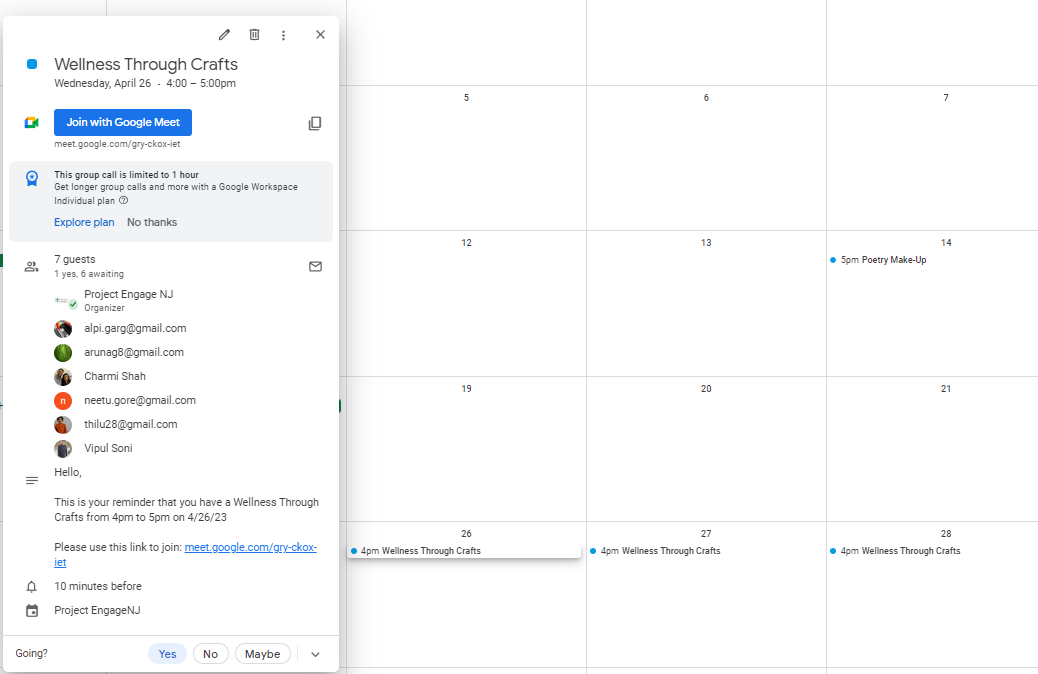The width and height of the screenshot is (1038, 674).
Task: Select day 19 in the calendar
Action: tap(467, 389)
